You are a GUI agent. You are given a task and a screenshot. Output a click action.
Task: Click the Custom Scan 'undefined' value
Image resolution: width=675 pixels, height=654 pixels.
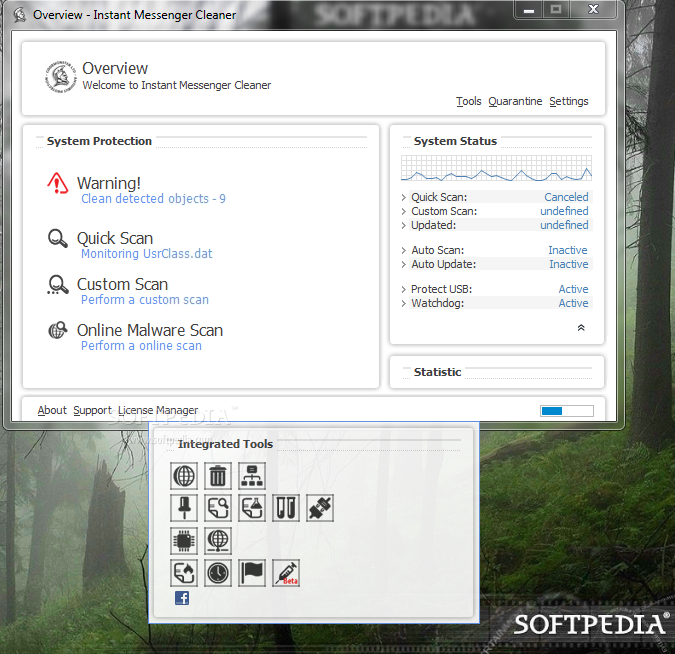(x=564, y=211)
